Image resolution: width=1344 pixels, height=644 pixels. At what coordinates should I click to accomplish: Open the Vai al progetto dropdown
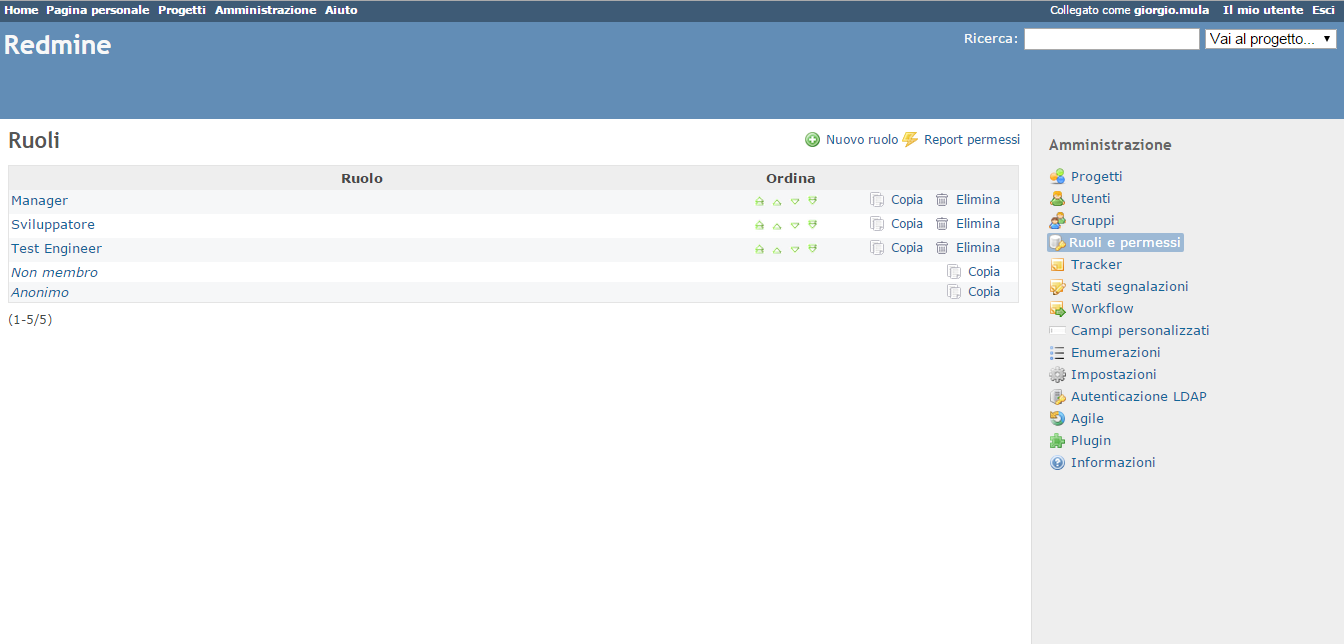[1270, 39]
